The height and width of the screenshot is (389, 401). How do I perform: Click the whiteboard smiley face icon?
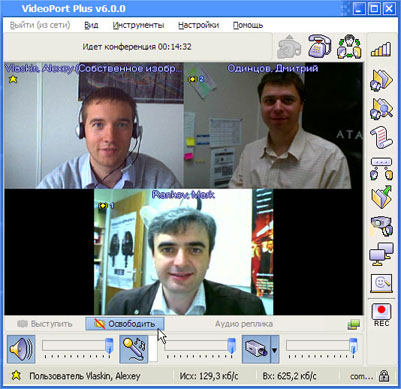382,283
